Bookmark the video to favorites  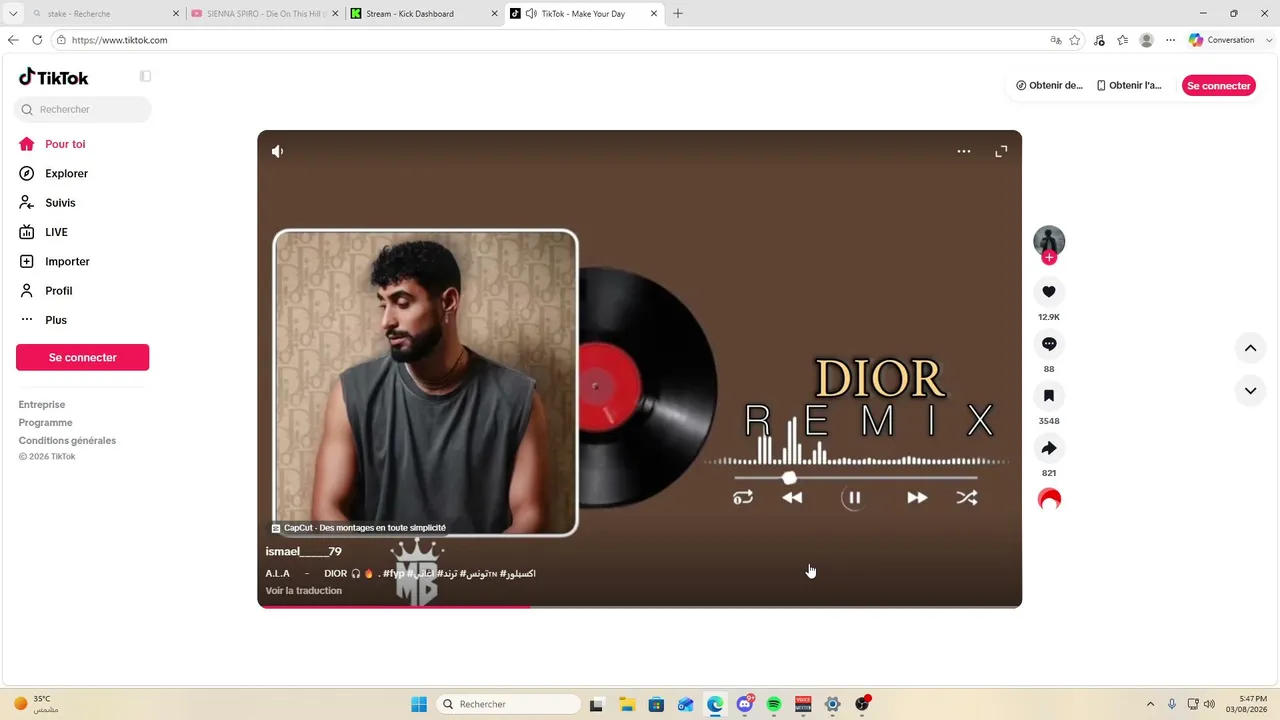tap(1049, 396)
